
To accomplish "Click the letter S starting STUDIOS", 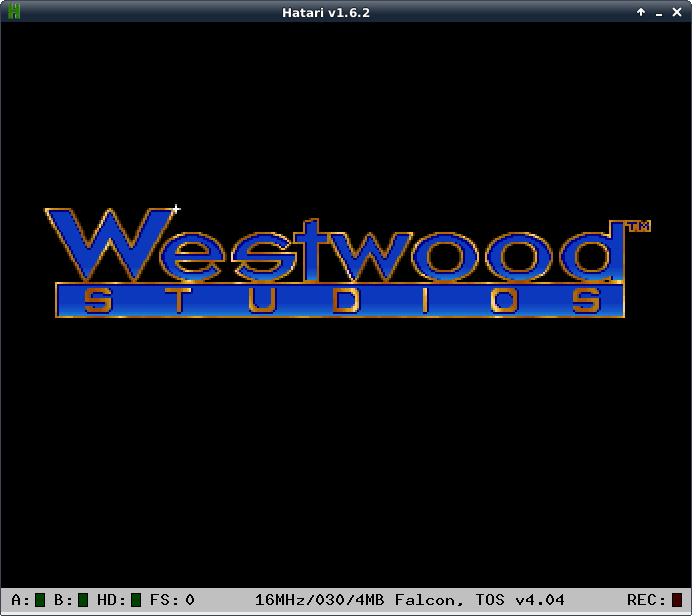I will pos(98,300).
